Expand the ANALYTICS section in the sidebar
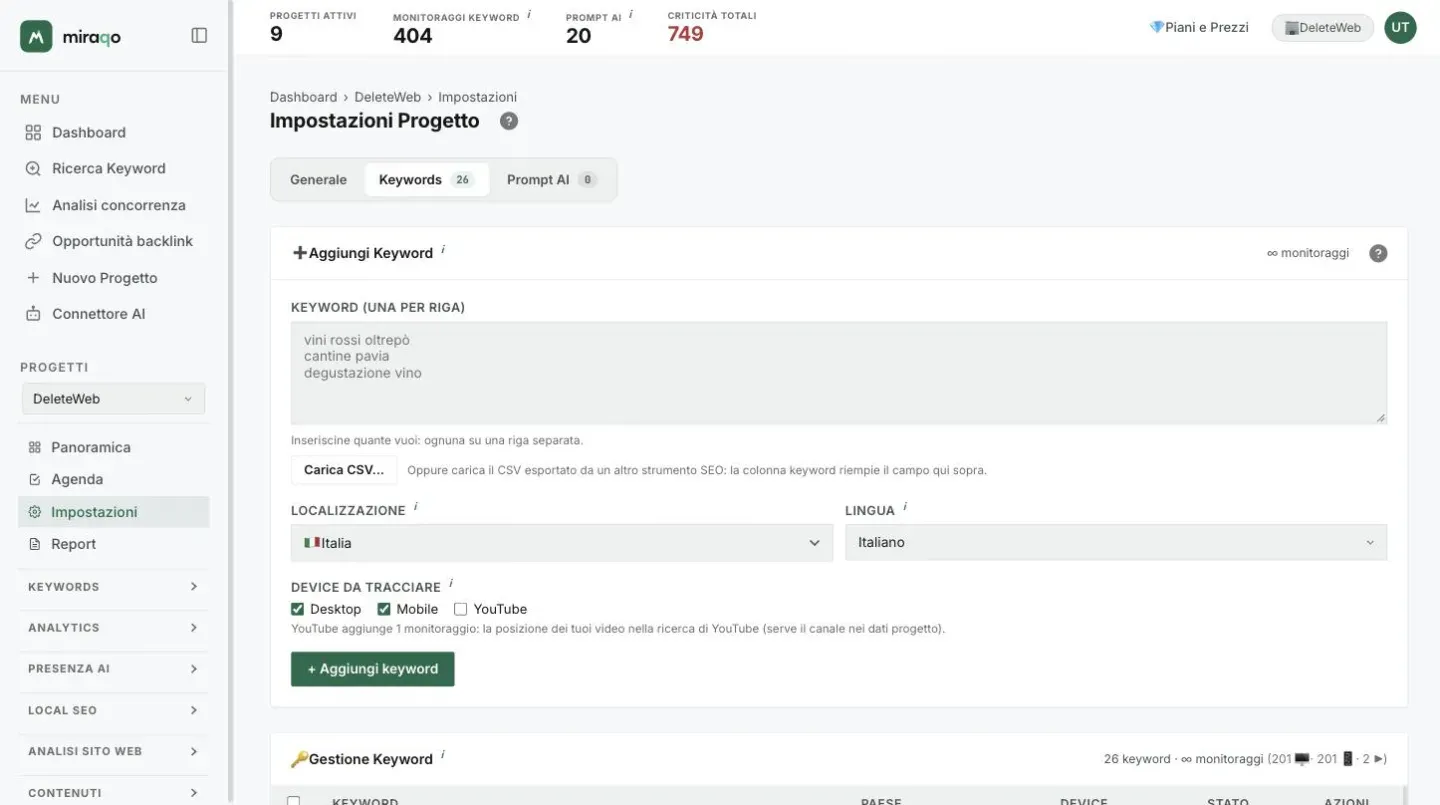1440x805 pixels. pyautogui.click(x=113, y=628)
